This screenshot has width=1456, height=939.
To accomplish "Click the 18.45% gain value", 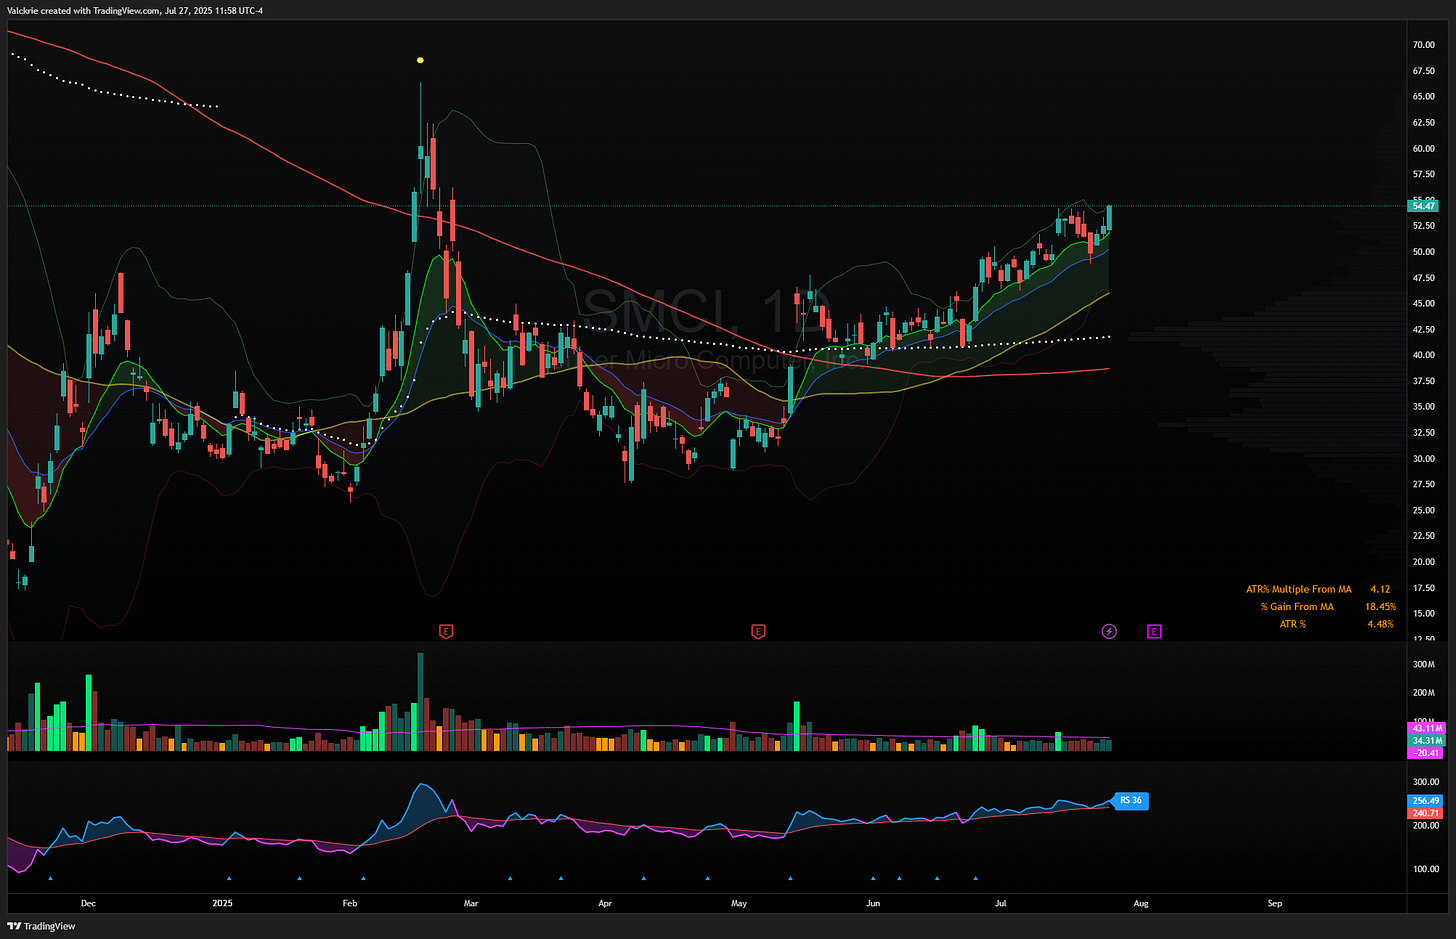I will pyautogui.click(x=1380, y=606).
